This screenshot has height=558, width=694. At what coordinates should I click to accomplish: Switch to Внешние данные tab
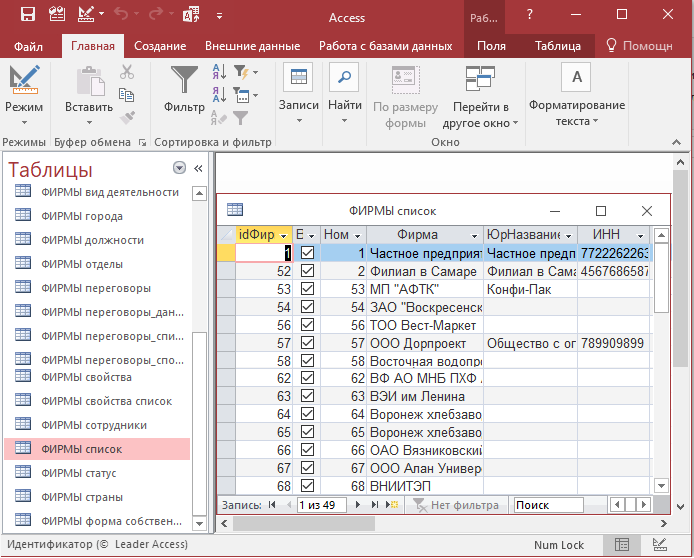(x=252, y=46)
